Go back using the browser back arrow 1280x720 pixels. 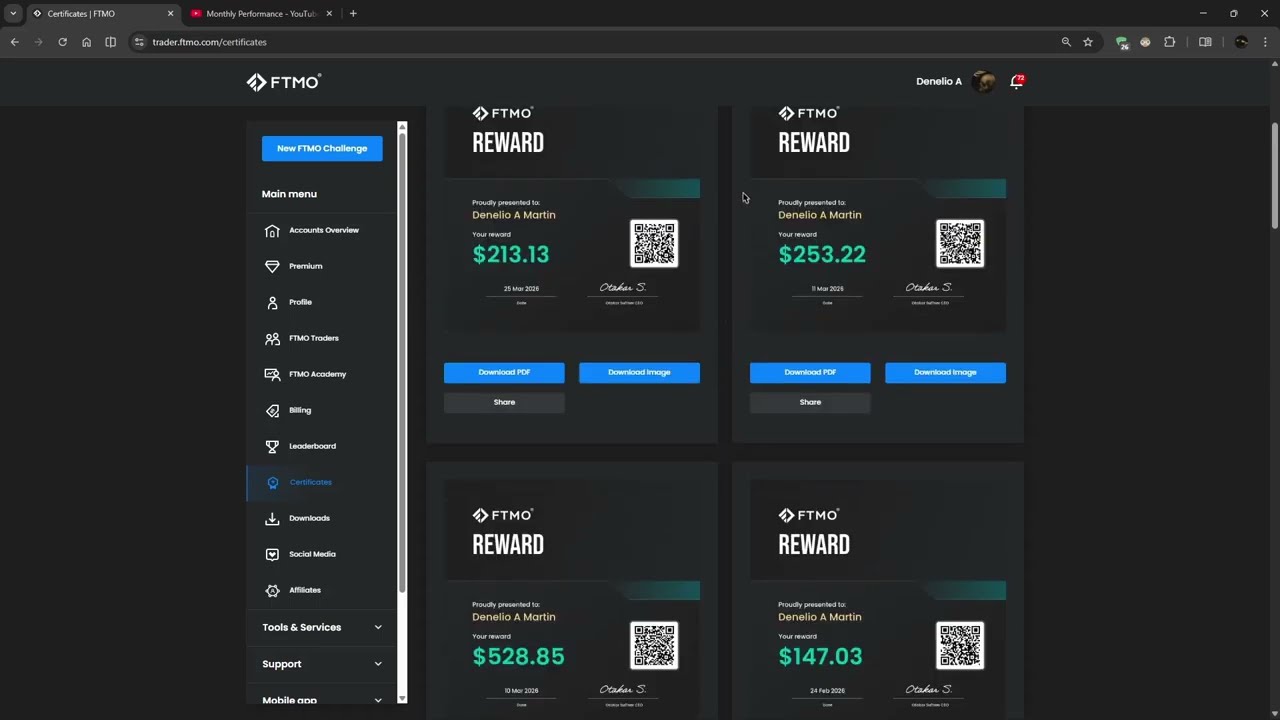[x=14, y=42]
